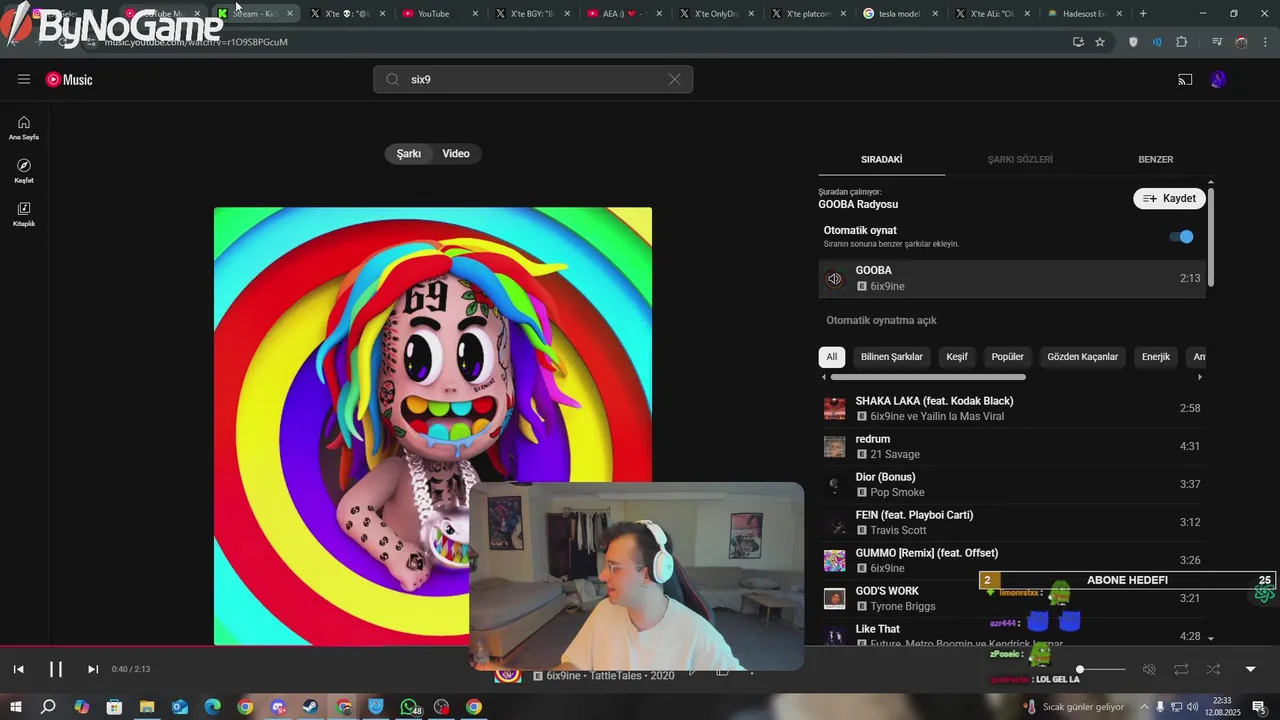Show hidden system tray icons
The height and width of the screenshot is (720, 1280).
1144,707
